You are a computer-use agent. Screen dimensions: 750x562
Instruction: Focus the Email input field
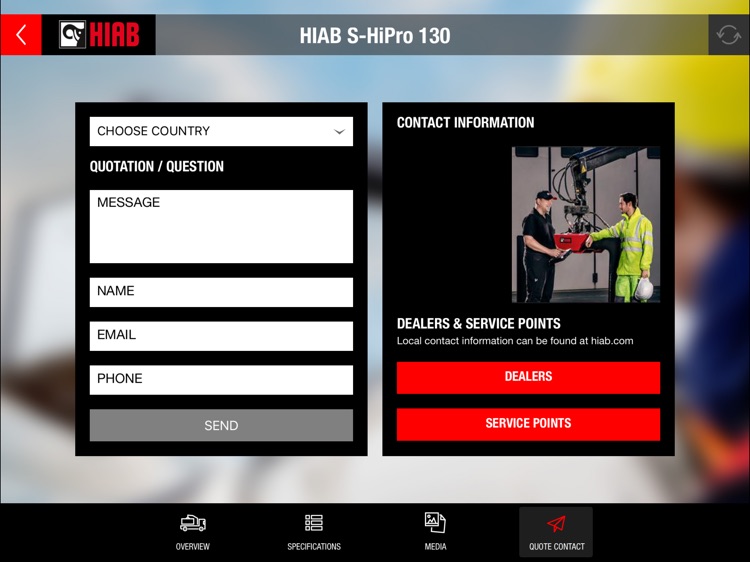221,336
